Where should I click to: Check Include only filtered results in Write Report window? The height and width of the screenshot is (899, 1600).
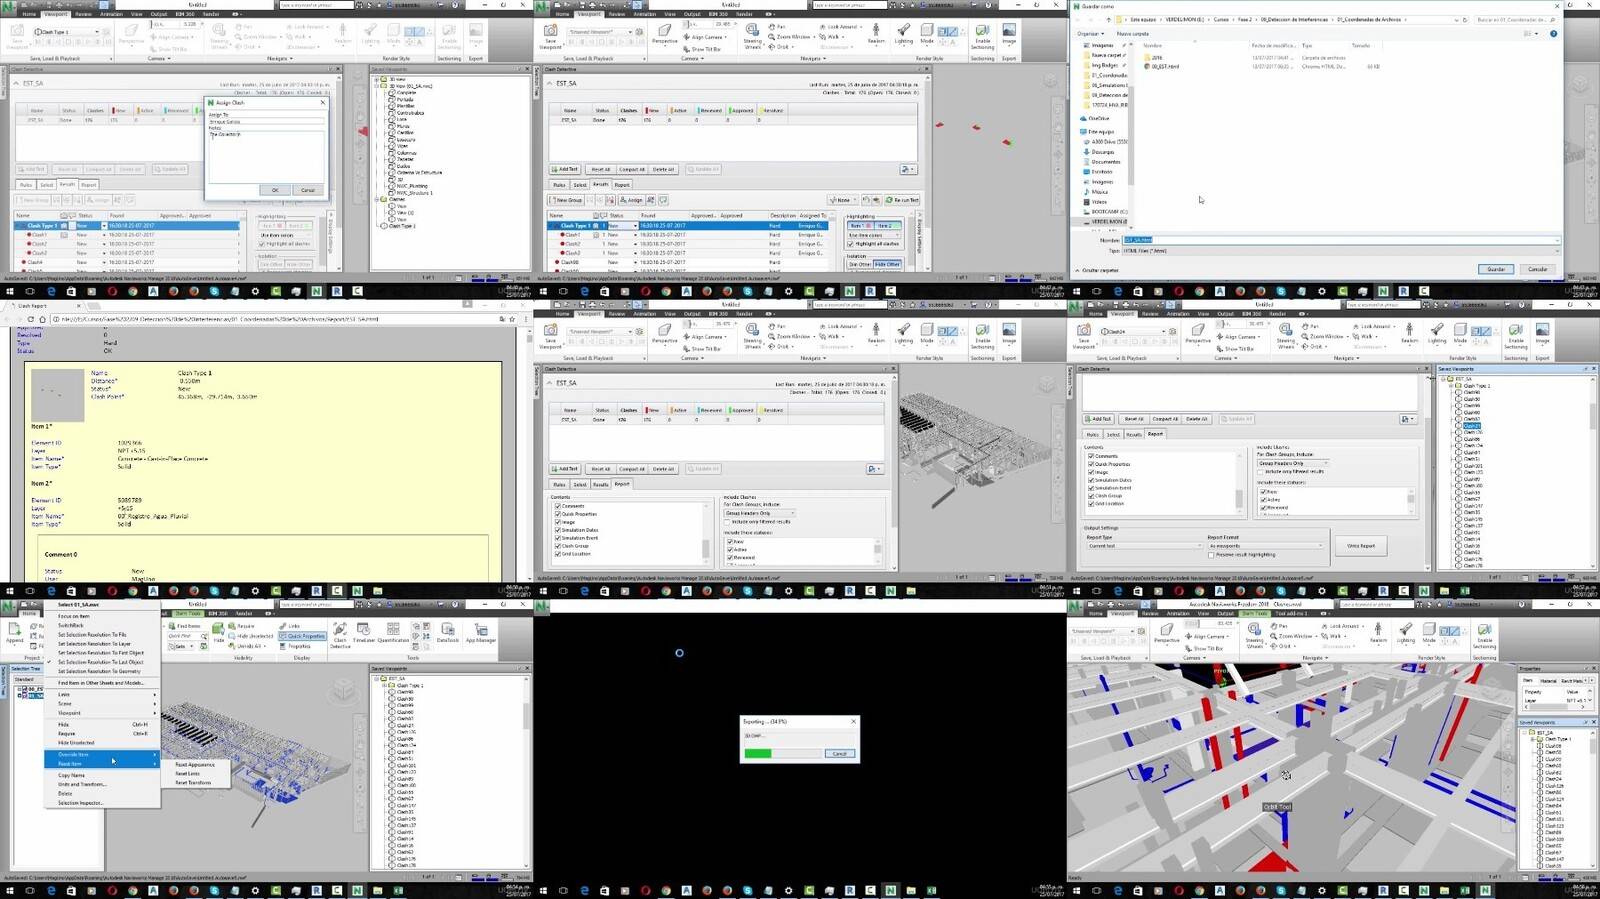click(x=1260, y=472)
